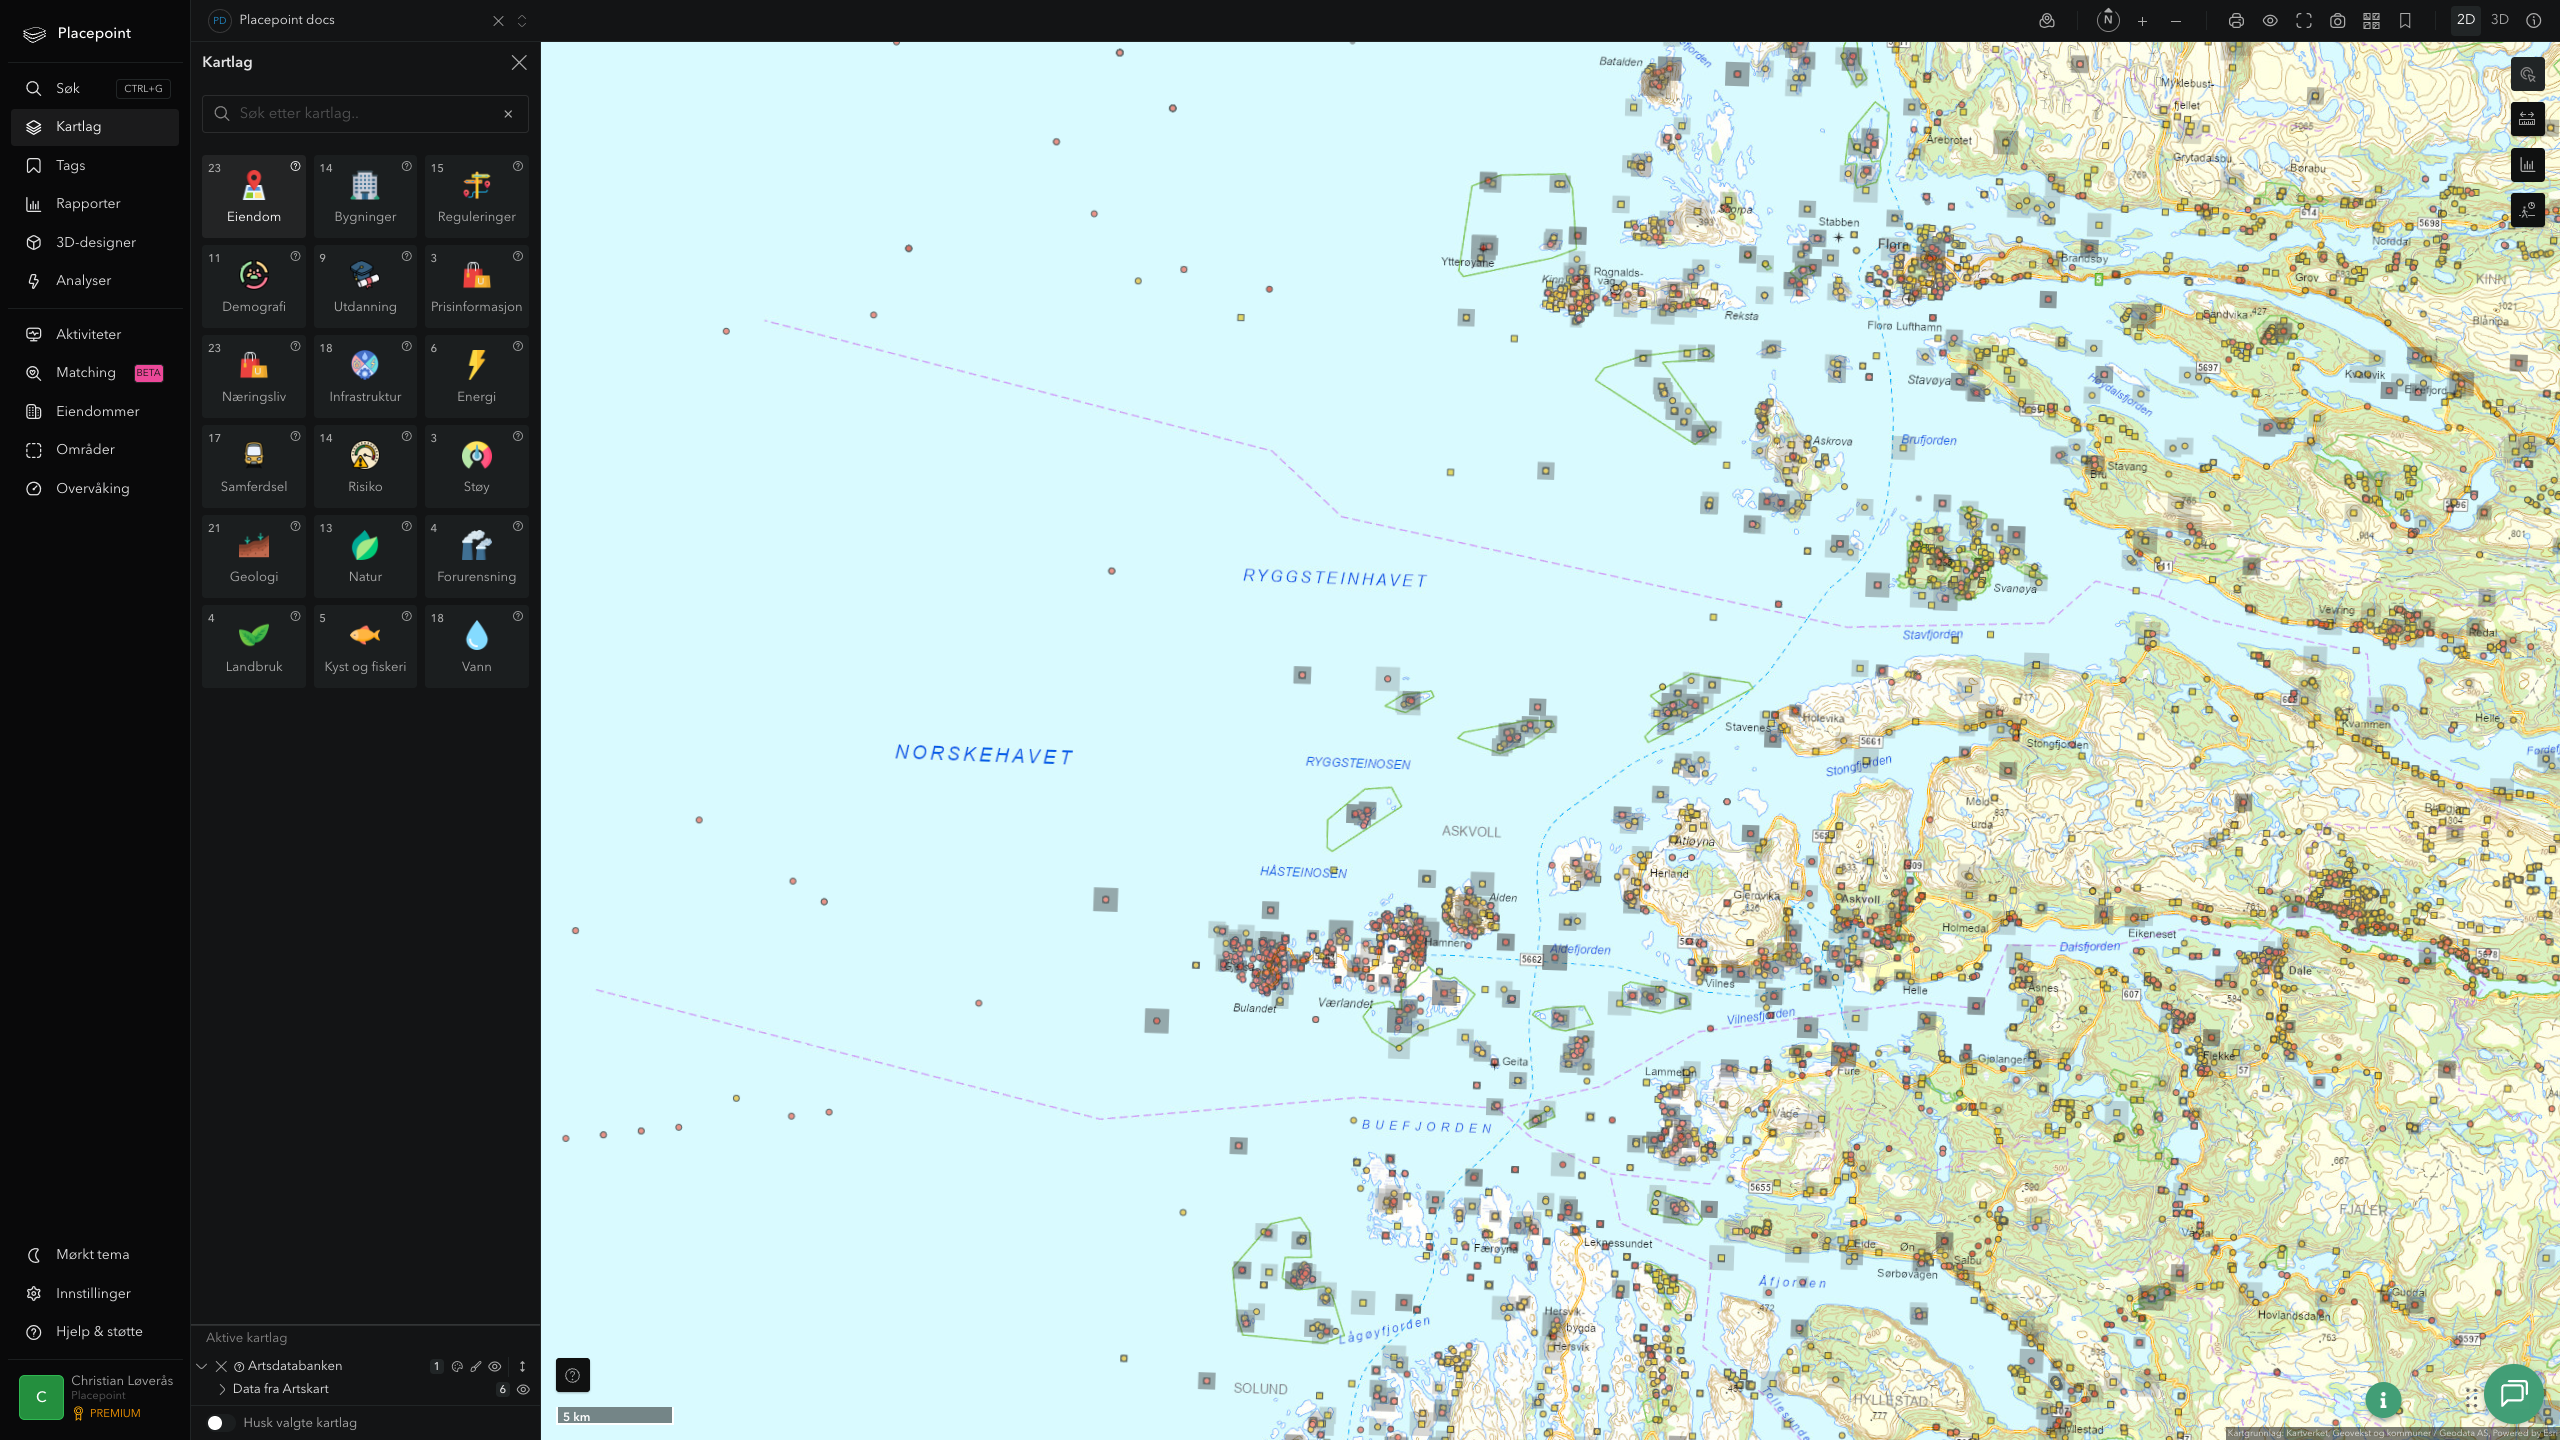Viewport: 2560px width, 1440px height.
Task: Open the chat support bubble
Action: (x=2513, y=1393)
